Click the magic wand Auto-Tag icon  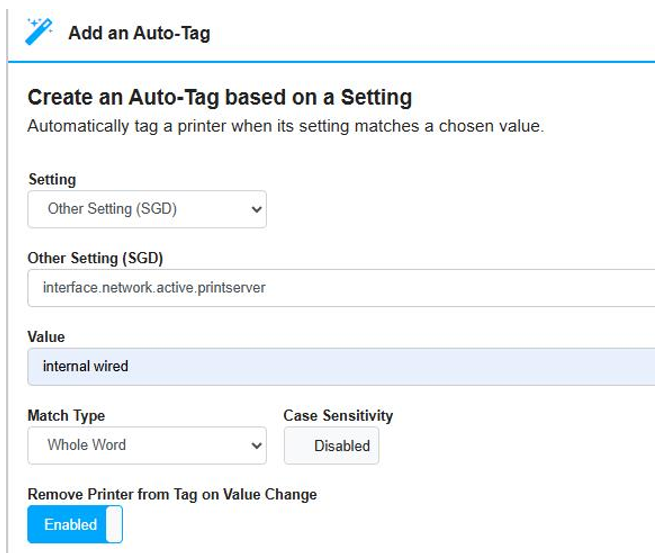(x=39, y=31)
